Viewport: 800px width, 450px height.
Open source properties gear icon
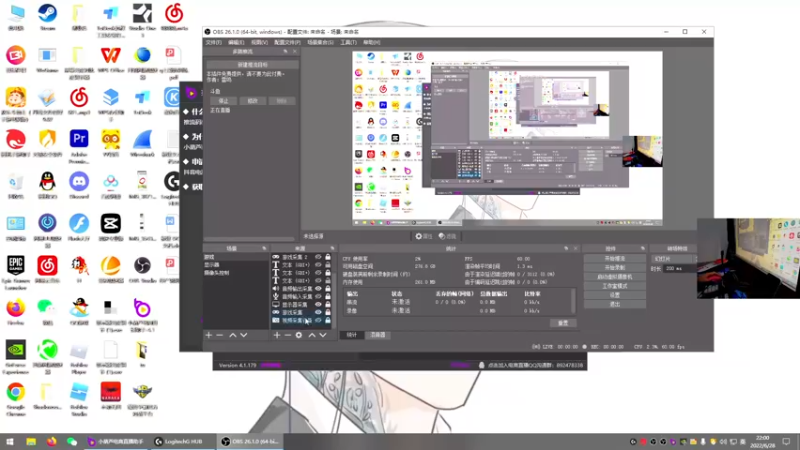coord(299,335)
